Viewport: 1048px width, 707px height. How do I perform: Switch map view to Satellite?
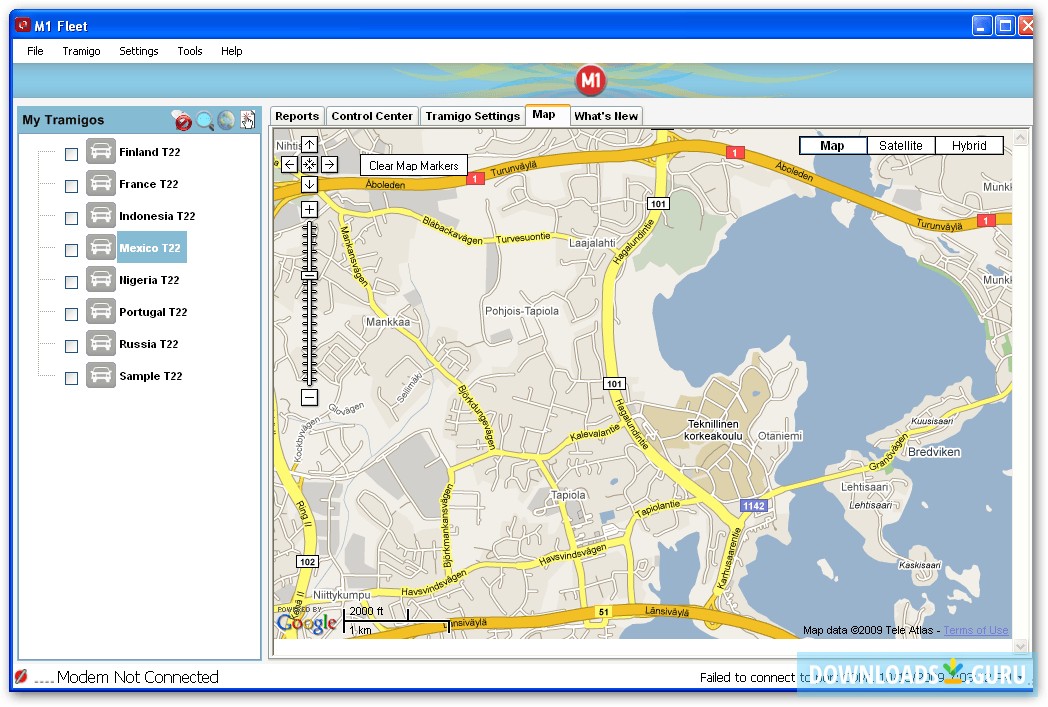click(x=900, y=146)
